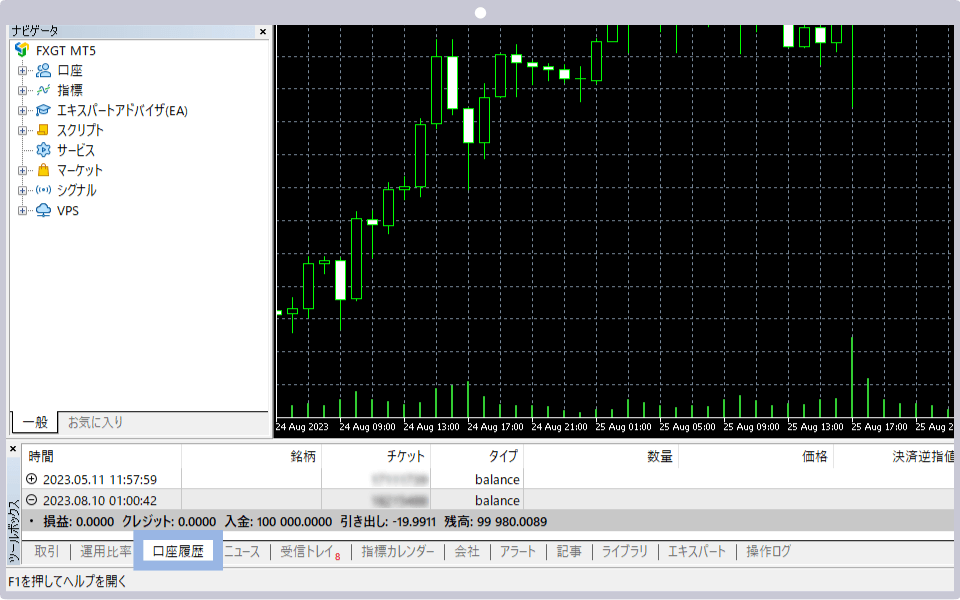Expand the エキスパートアドバイザ(EA) node
This screenshot has width=960, height=600.
[23, 111]
